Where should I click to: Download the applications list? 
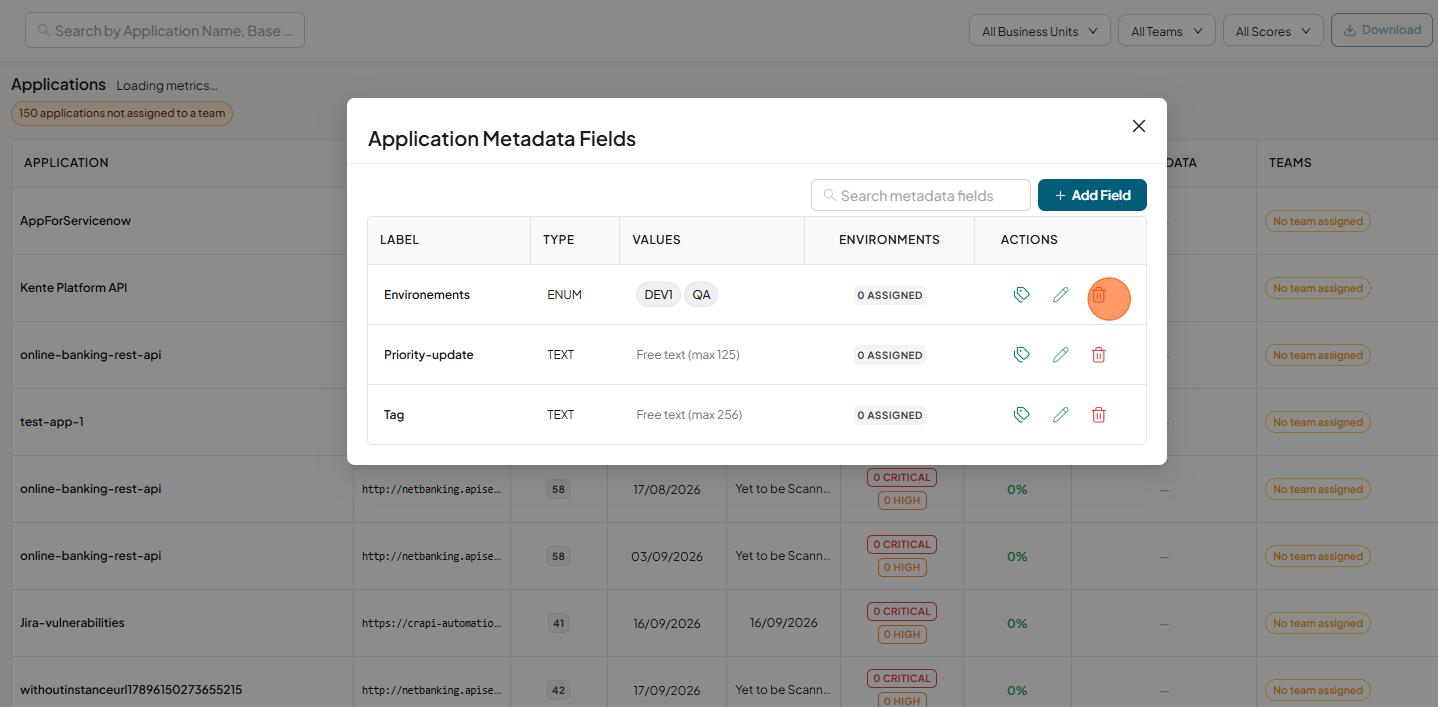[1381, 30]
